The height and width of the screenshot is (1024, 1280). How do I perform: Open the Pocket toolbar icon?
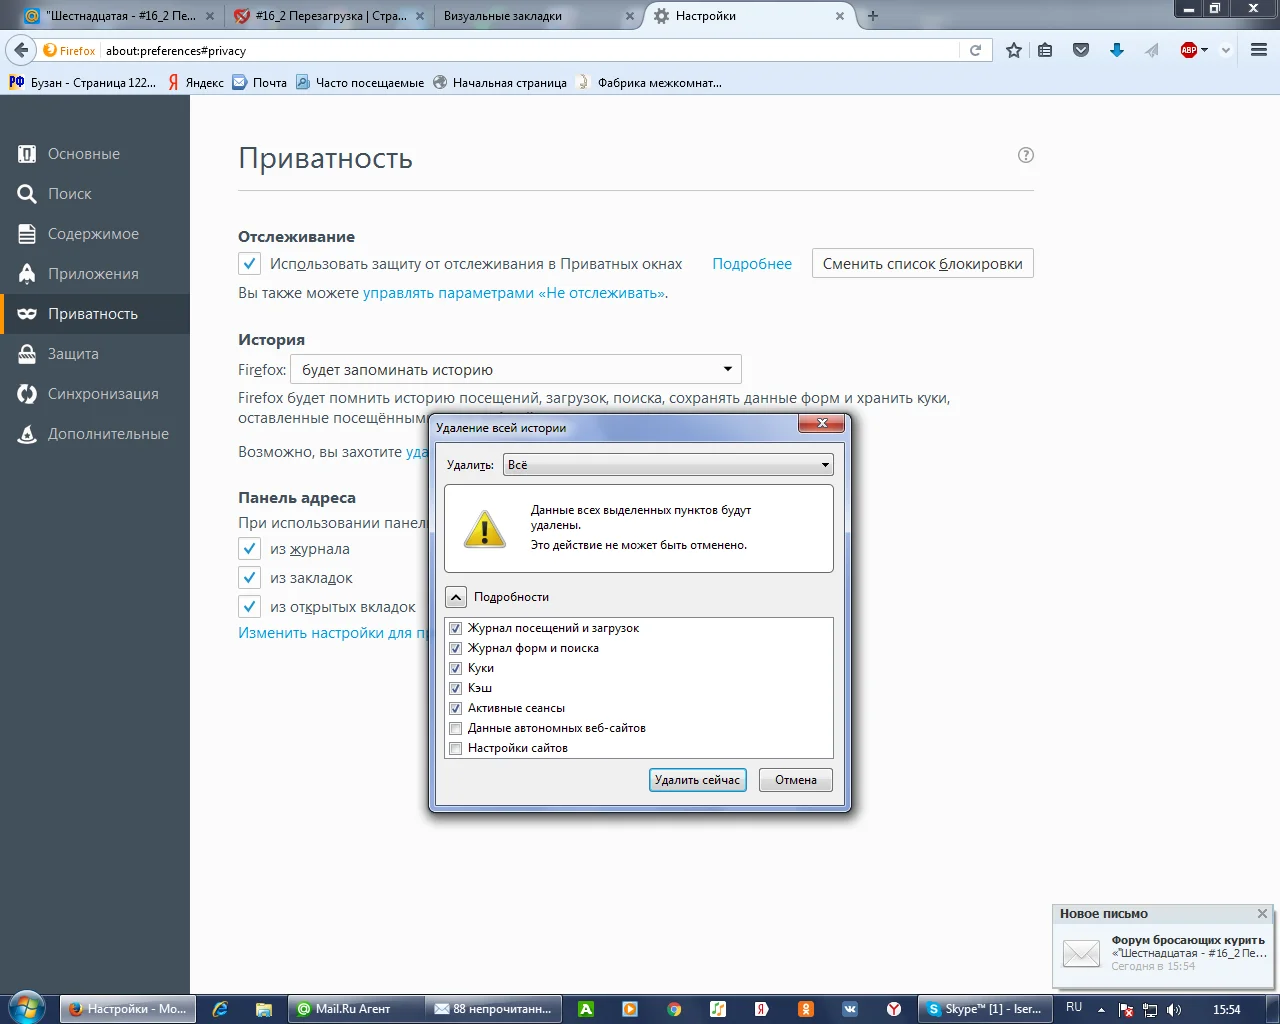tap(1080, 50)
